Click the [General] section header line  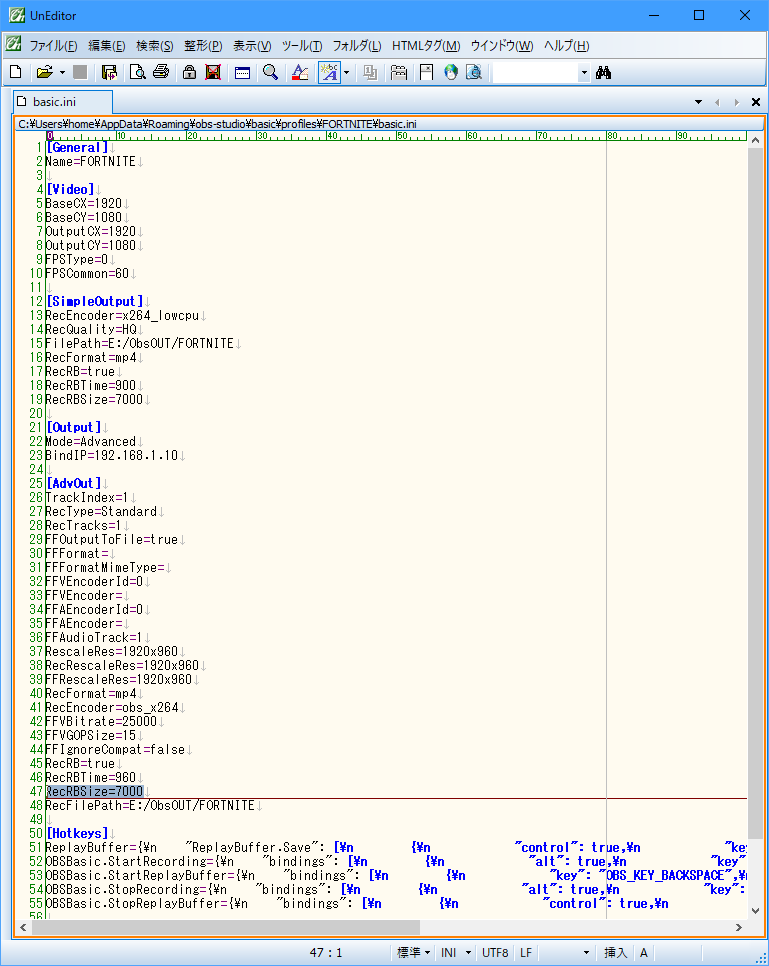pos(76,147)
